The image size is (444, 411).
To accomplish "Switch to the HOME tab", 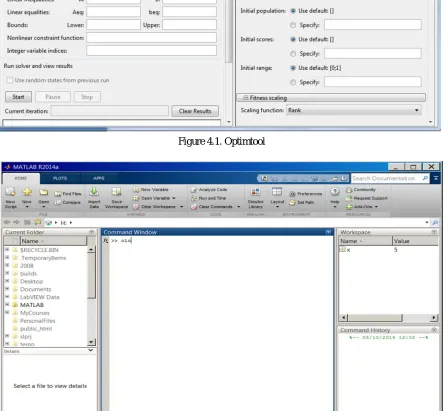I will [x=21, y=178].
